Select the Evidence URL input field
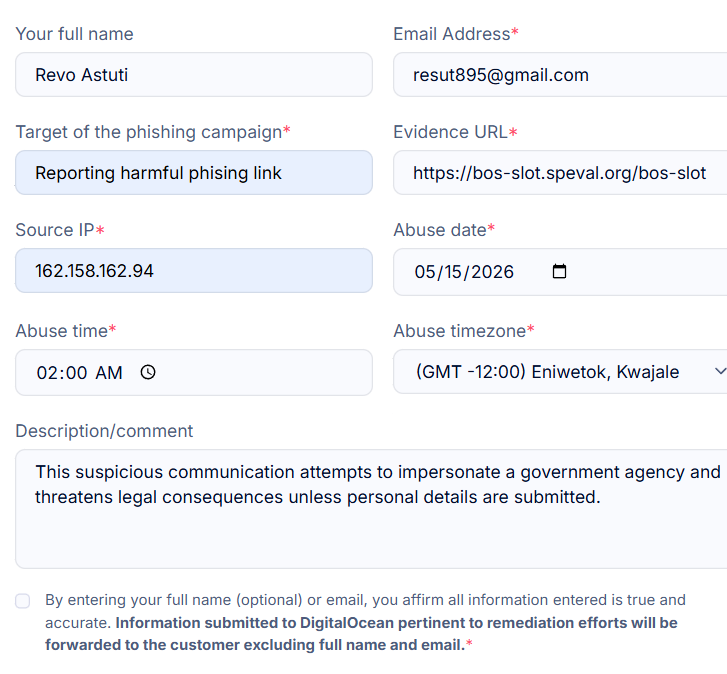727x674 pixels. [560, 172]
